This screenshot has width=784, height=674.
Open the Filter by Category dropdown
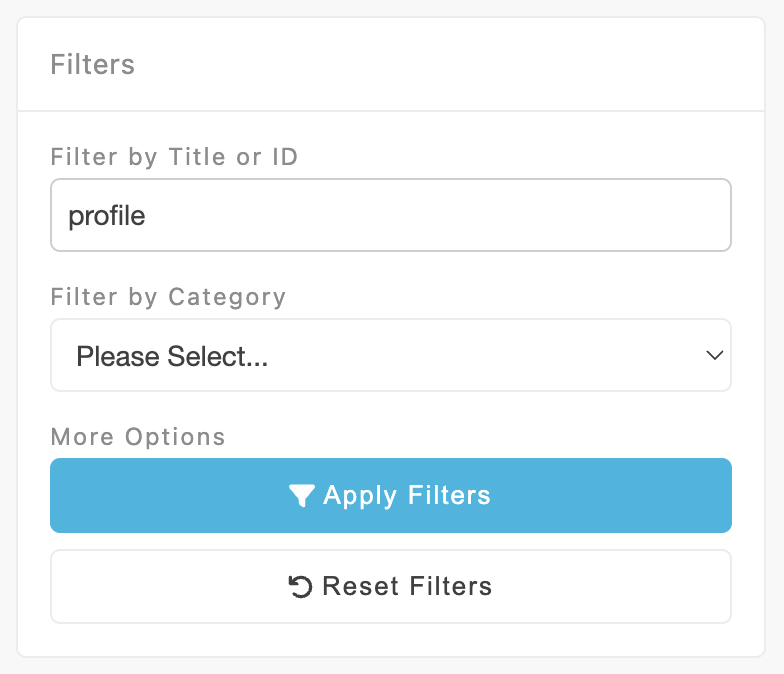[390, 355]
